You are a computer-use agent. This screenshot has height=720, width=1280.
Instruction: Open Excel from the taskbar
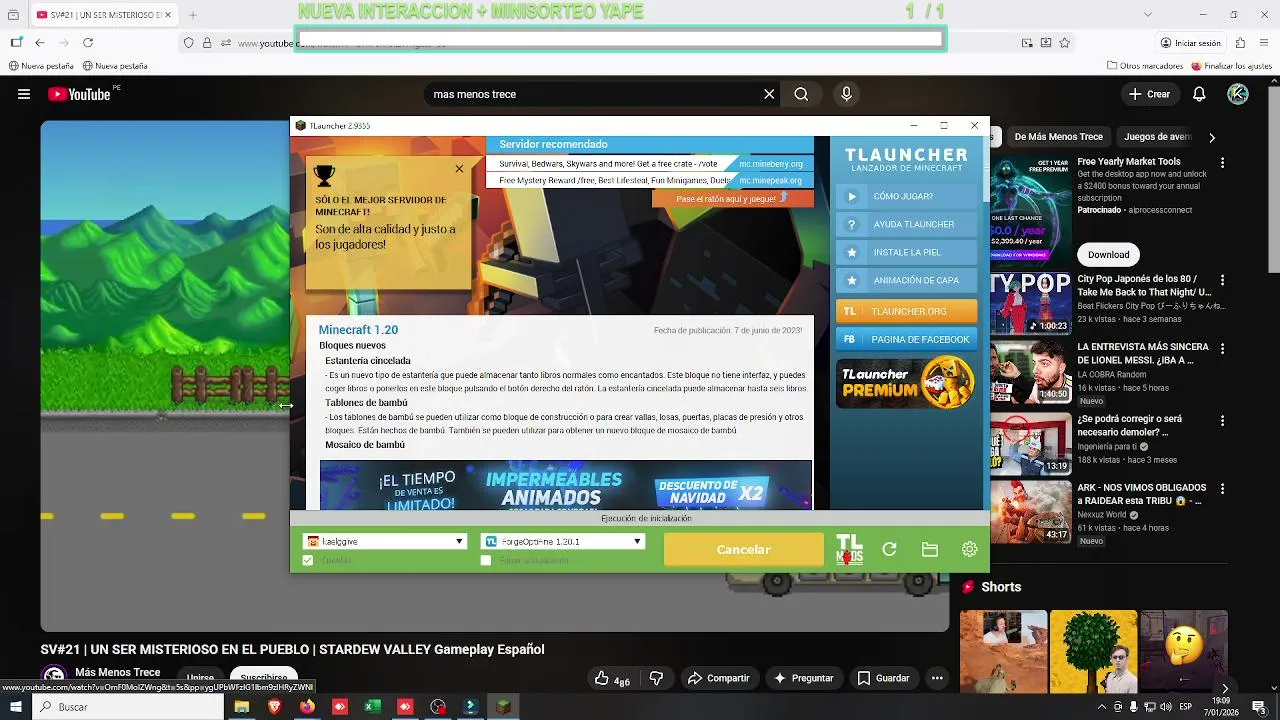coord(372,707)
